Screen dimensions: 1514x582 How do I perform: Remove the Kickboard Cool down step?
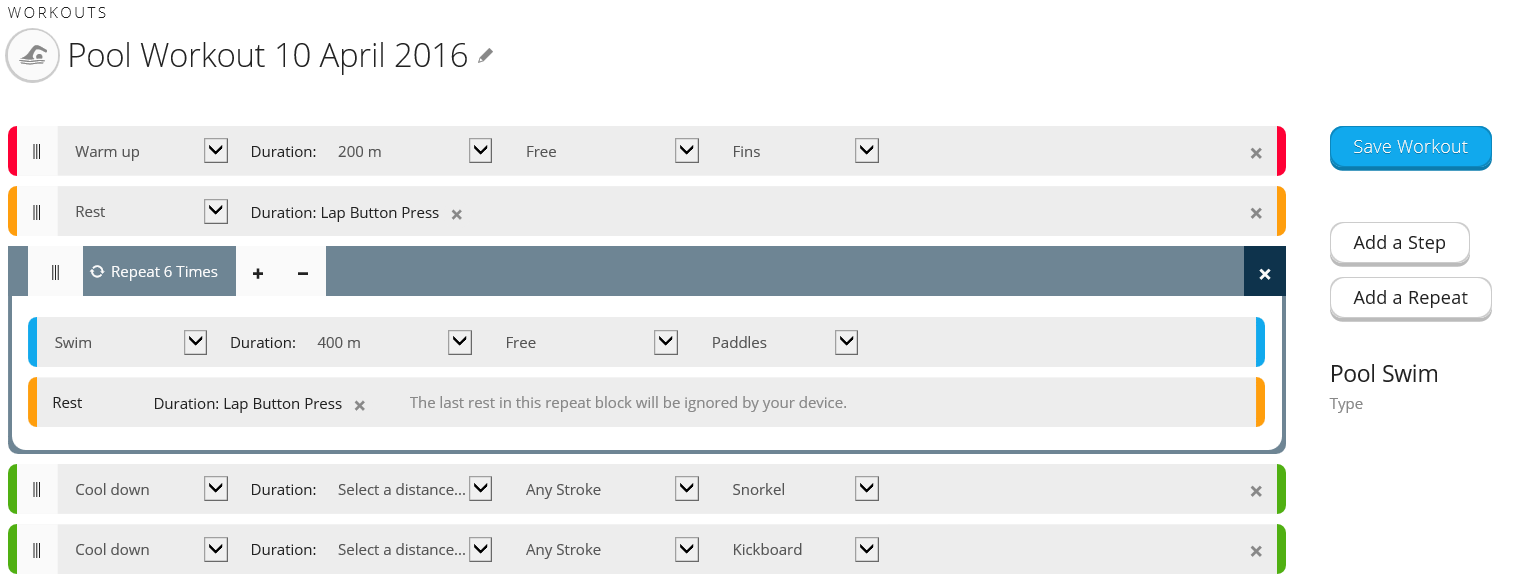pos(1256,551)
